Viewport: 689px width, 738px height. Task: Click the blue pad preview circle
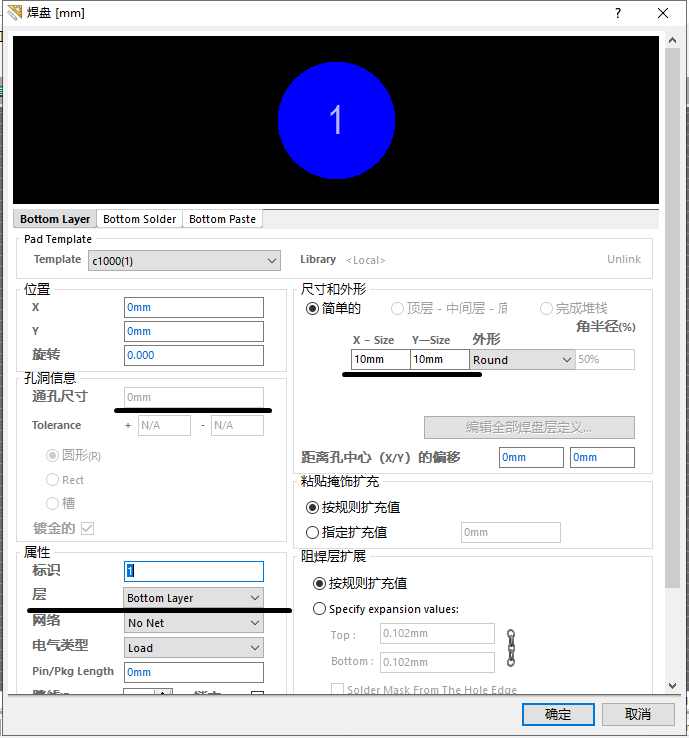coord(336,120)
